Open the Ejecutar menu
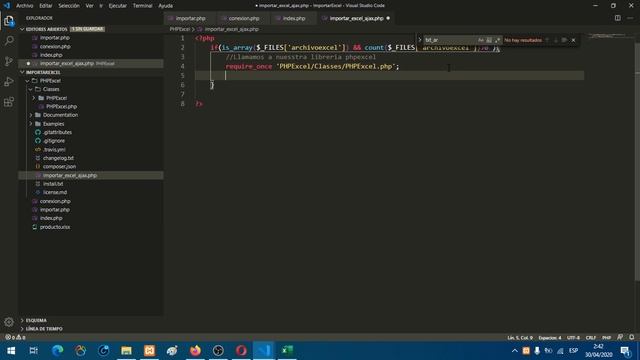Viewport: 640px width, 360px height. pos(118,6)
